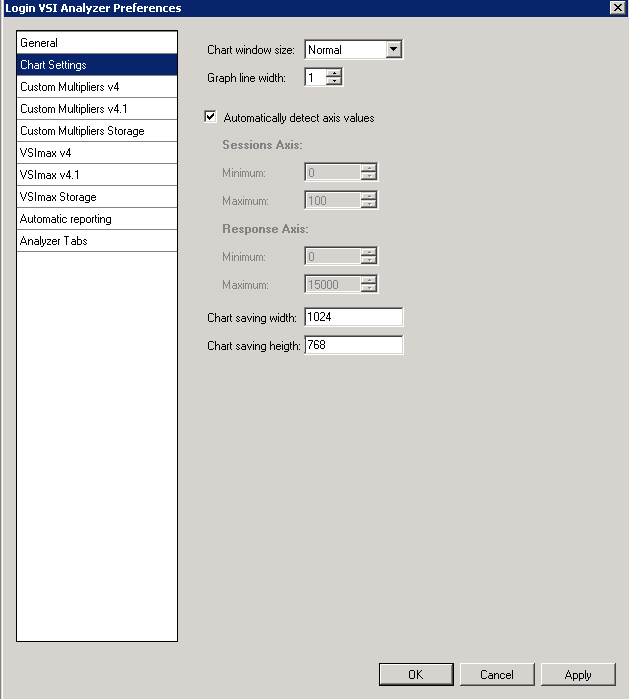Open Automatic reporting preferences

[x=97, y=219]
